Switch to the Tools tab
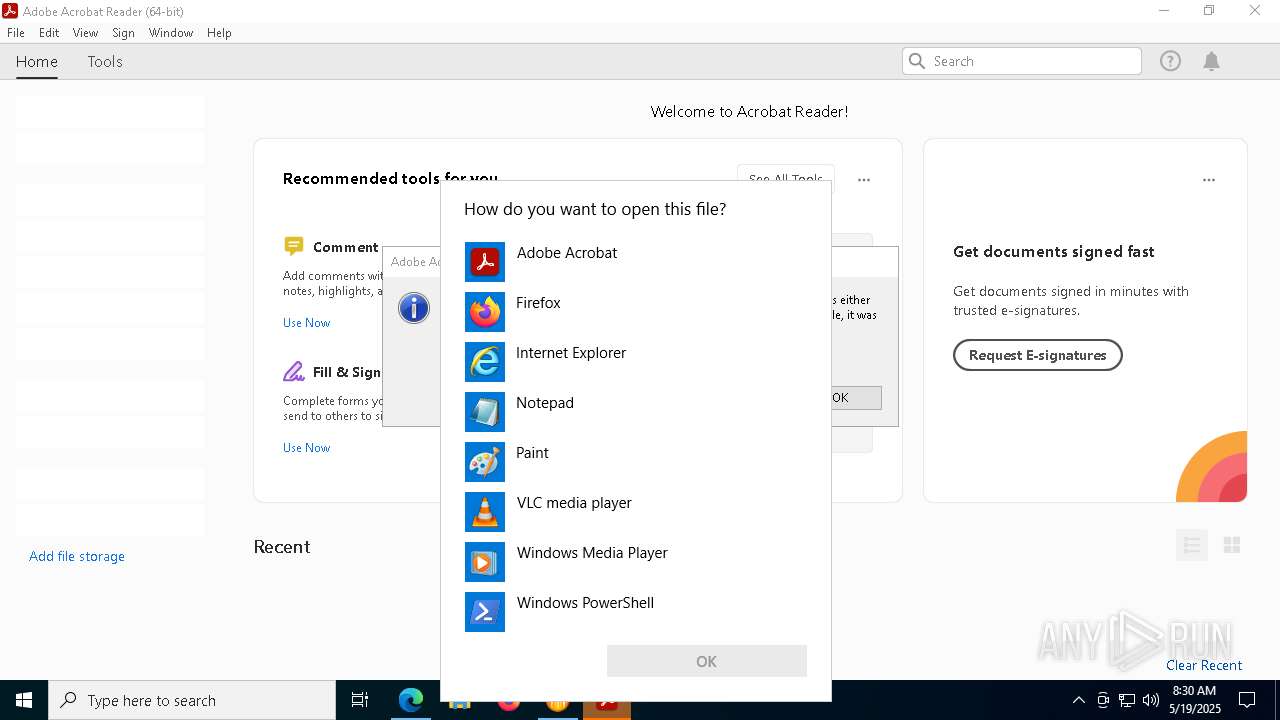Screen dimensions: 1280x720 [x=105, y=61]
